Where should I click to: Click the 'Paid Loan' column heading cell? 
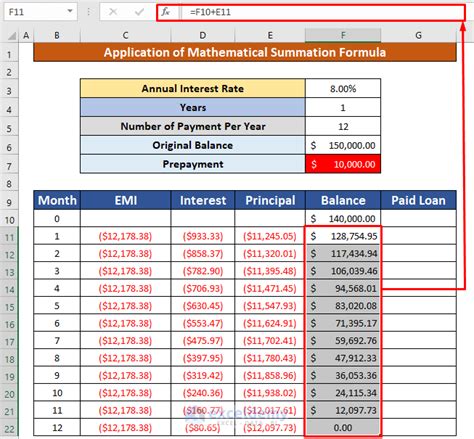coord(419,200)
